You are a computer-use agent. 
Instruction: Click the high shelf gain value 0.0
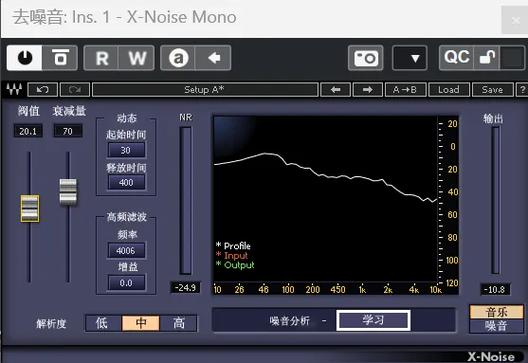point(126,283)
